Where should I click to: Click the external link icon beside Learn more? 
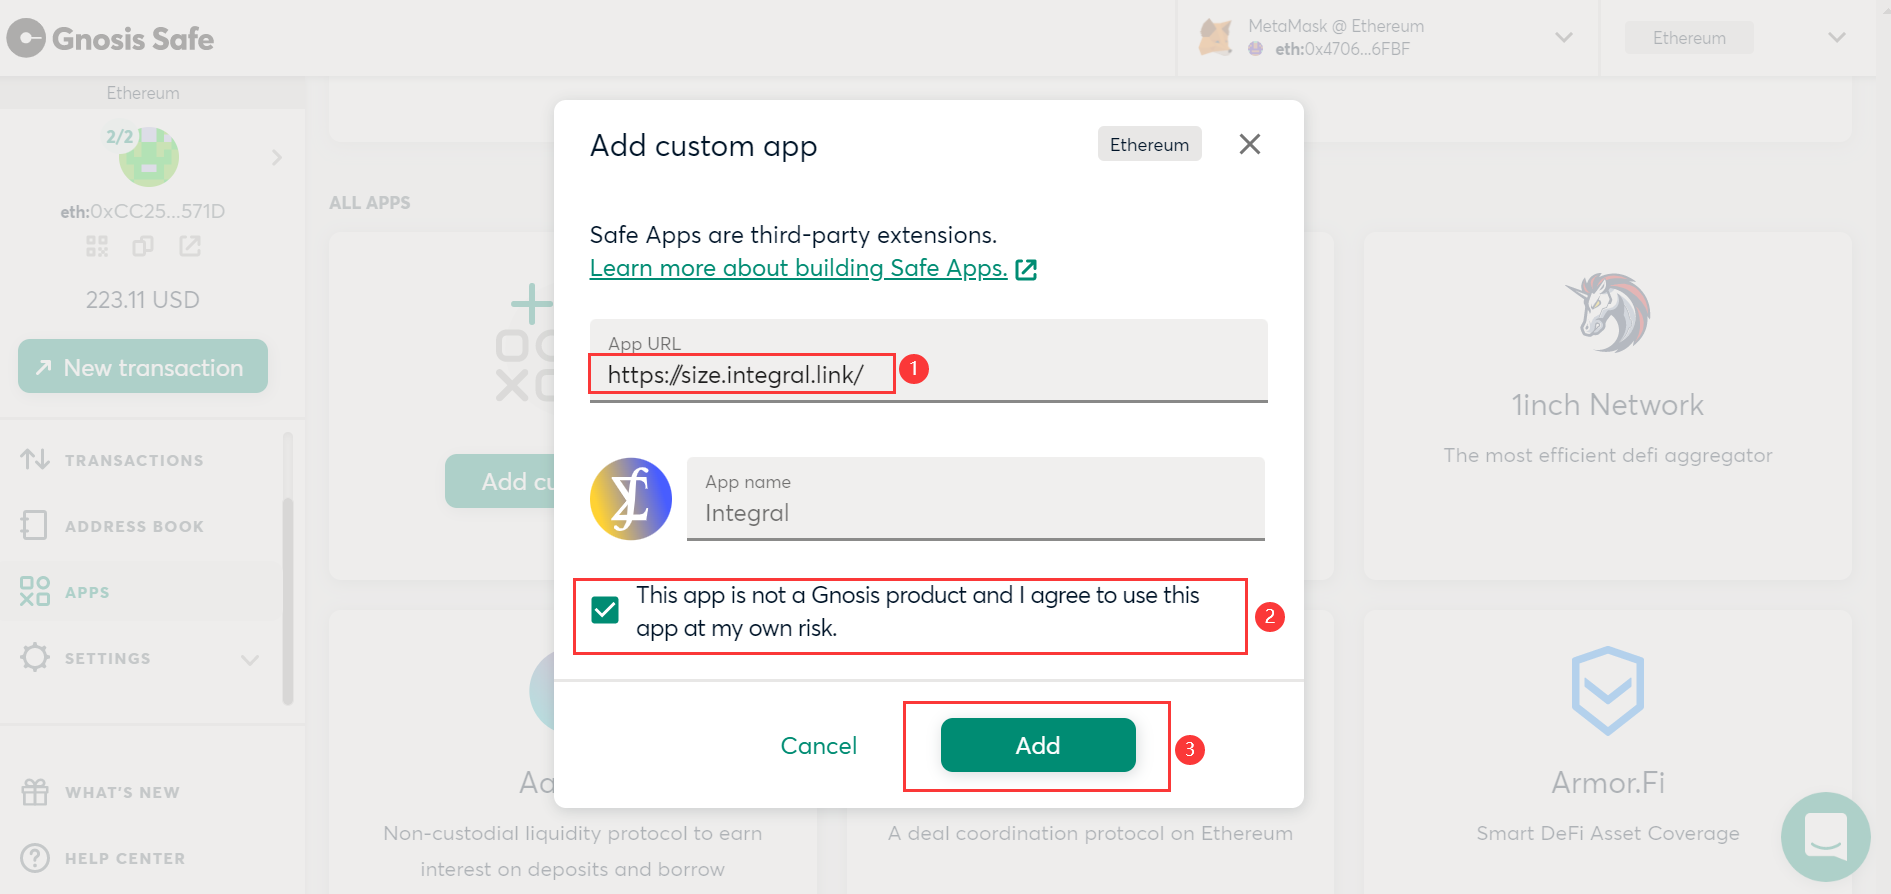tap(1026, 269)
